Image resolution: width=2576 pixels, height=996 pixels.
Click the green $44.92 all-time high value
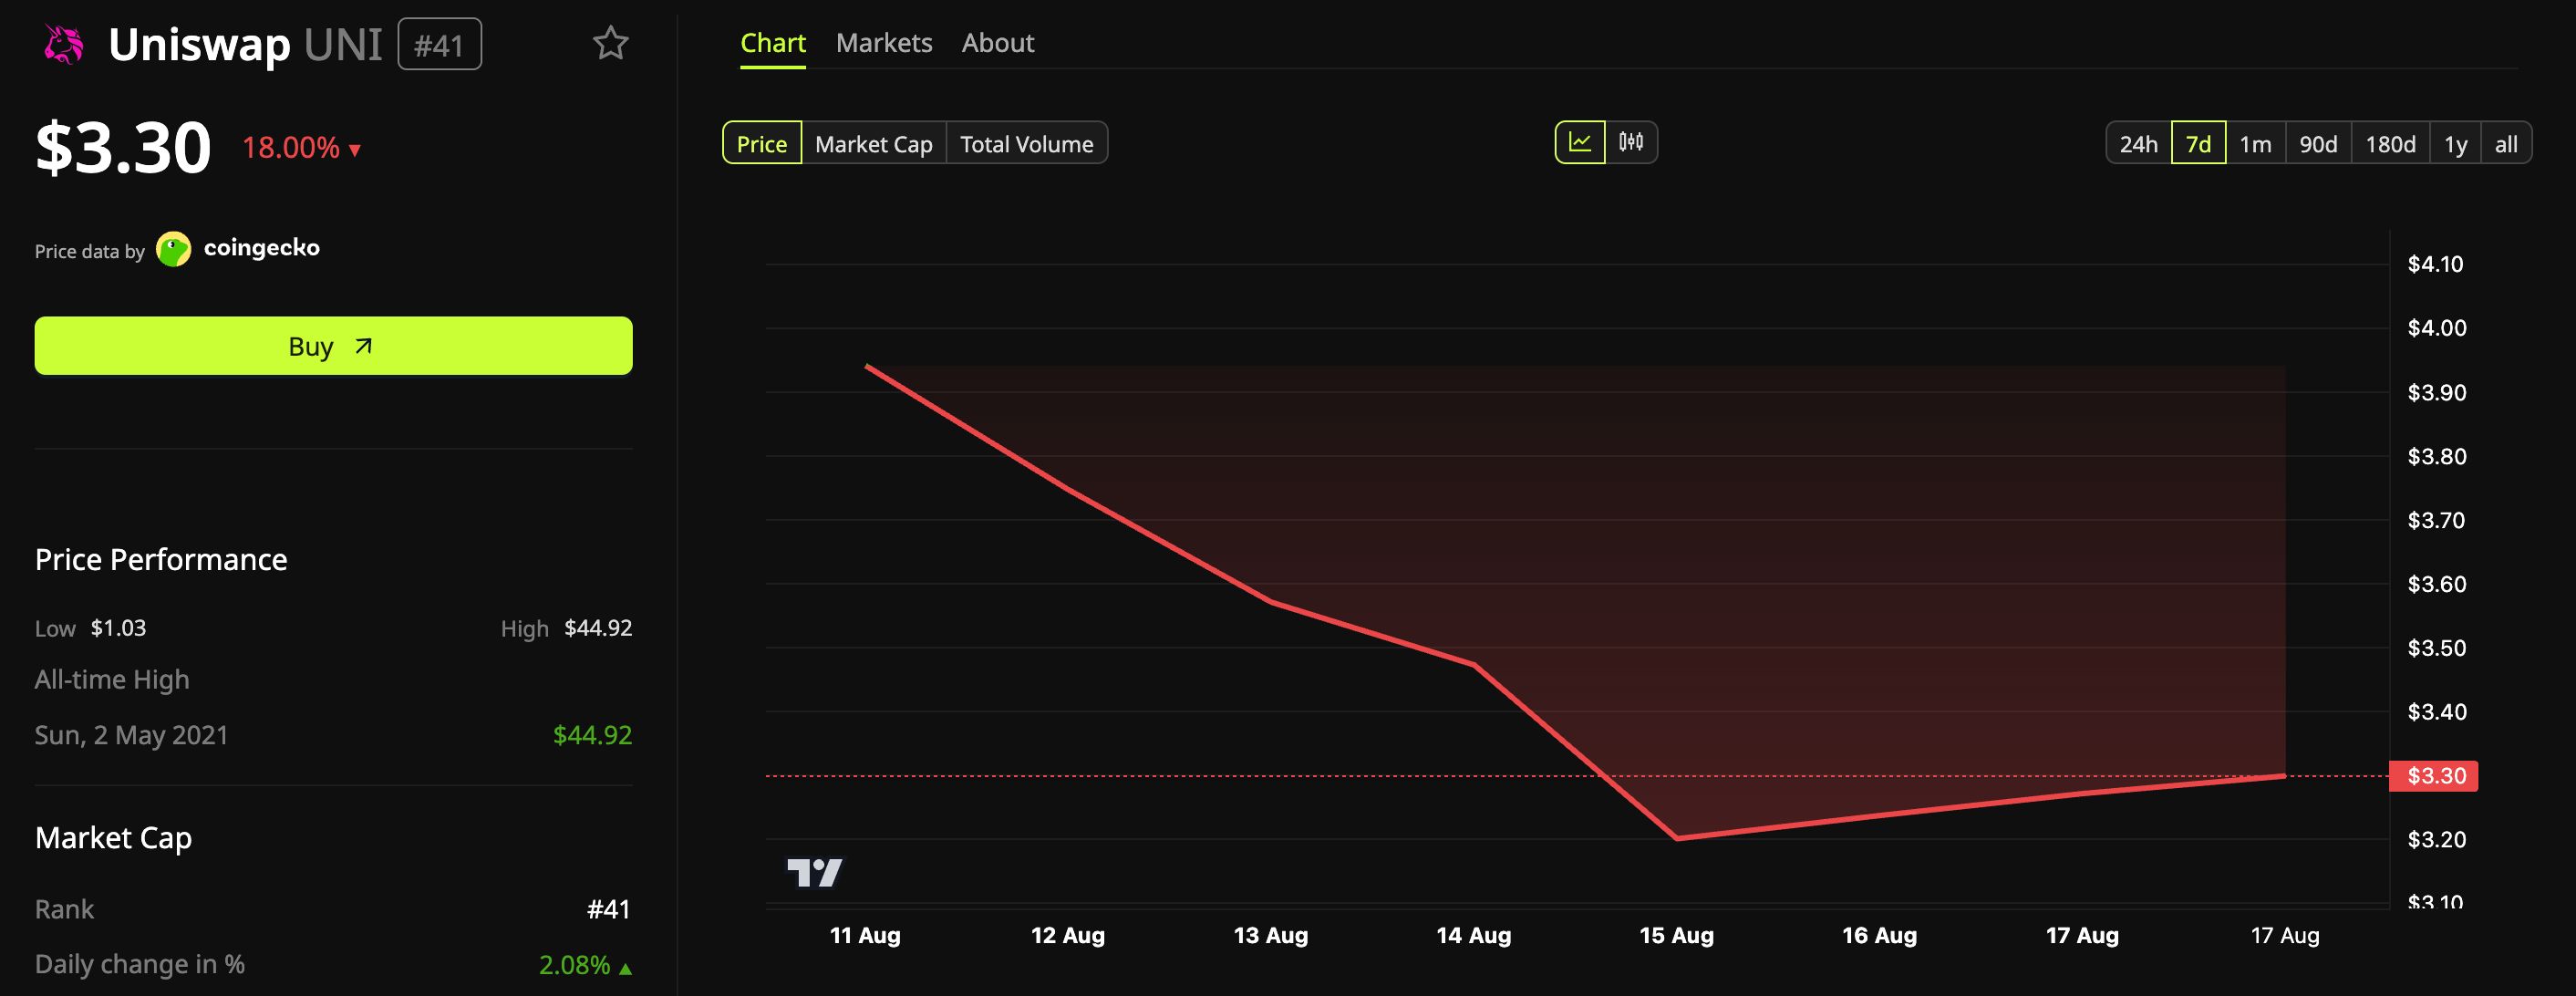click(592, 735)
